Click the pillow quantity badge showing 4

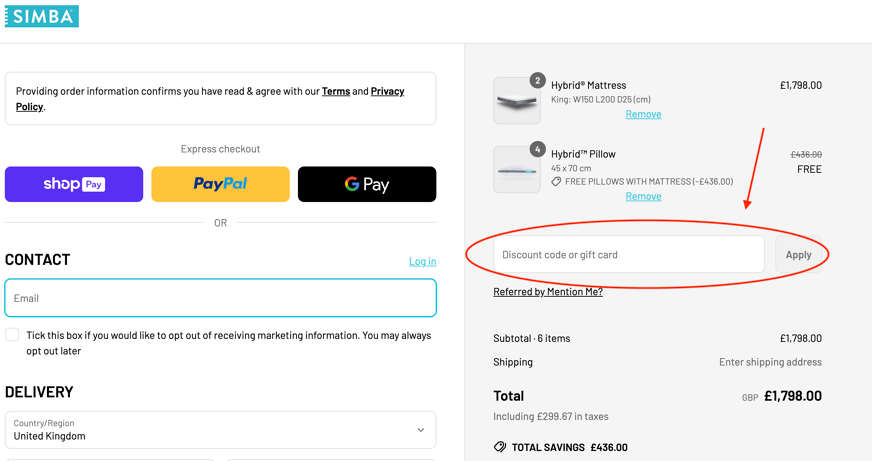537,149
